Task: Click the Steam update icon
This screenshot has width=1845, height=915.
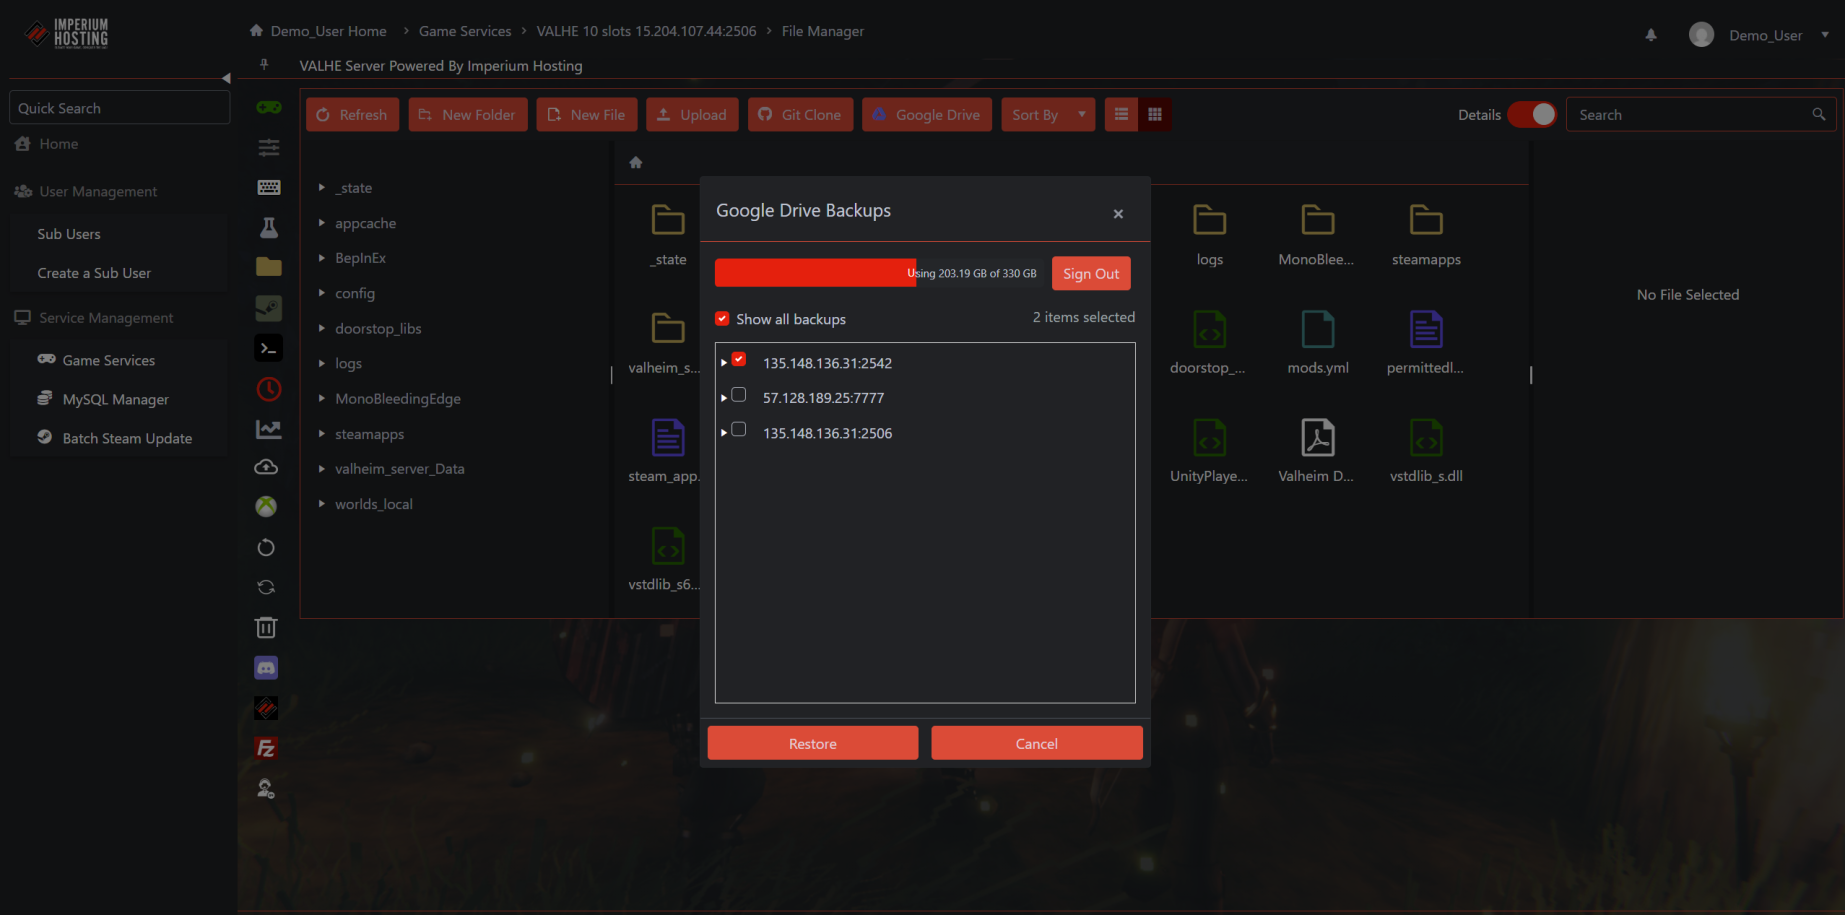Action: pos(268,308)
